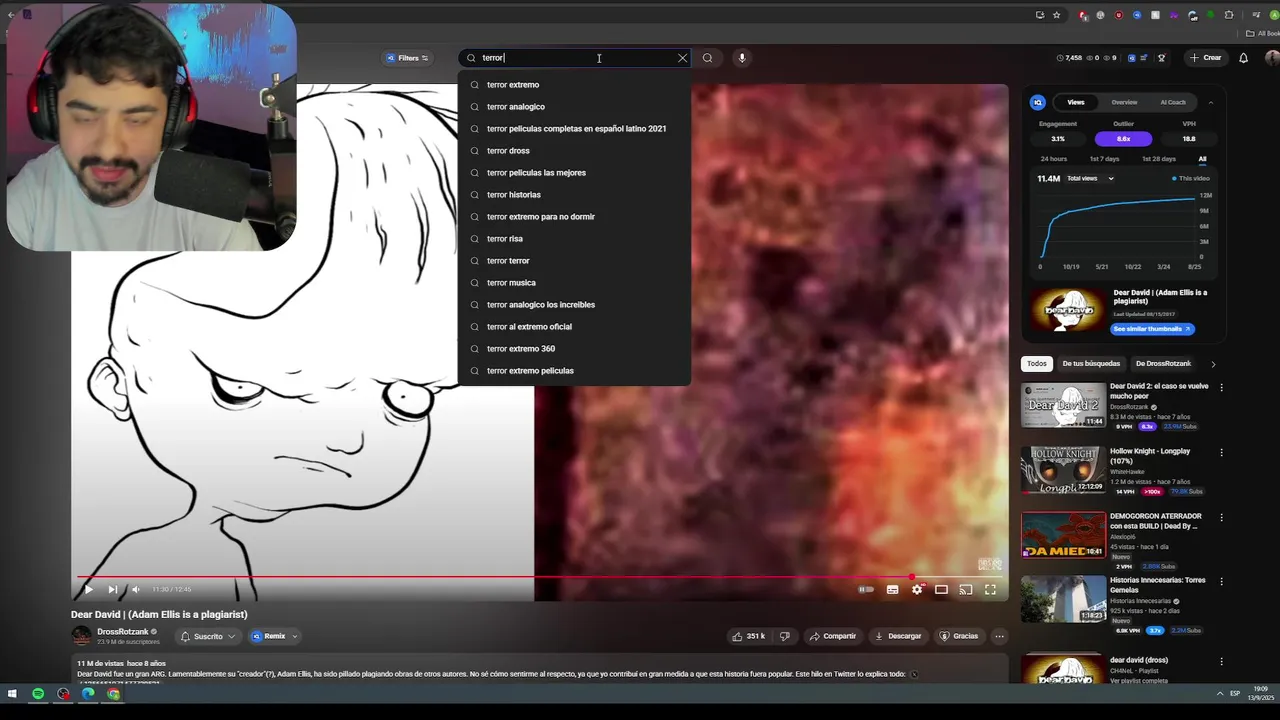
Task: Toggle the autoplay switch in player
Action: 866,590
